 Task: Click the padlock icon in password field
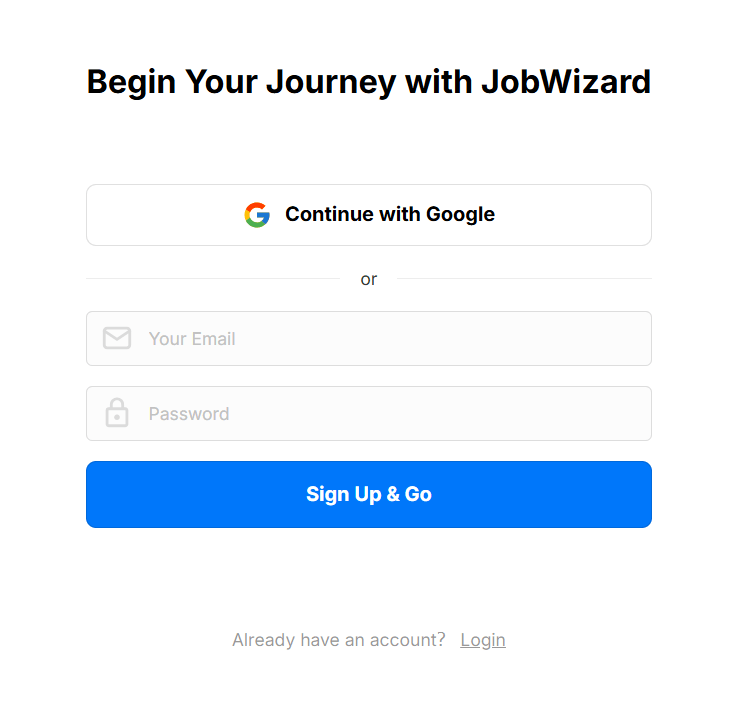point(117,413)
